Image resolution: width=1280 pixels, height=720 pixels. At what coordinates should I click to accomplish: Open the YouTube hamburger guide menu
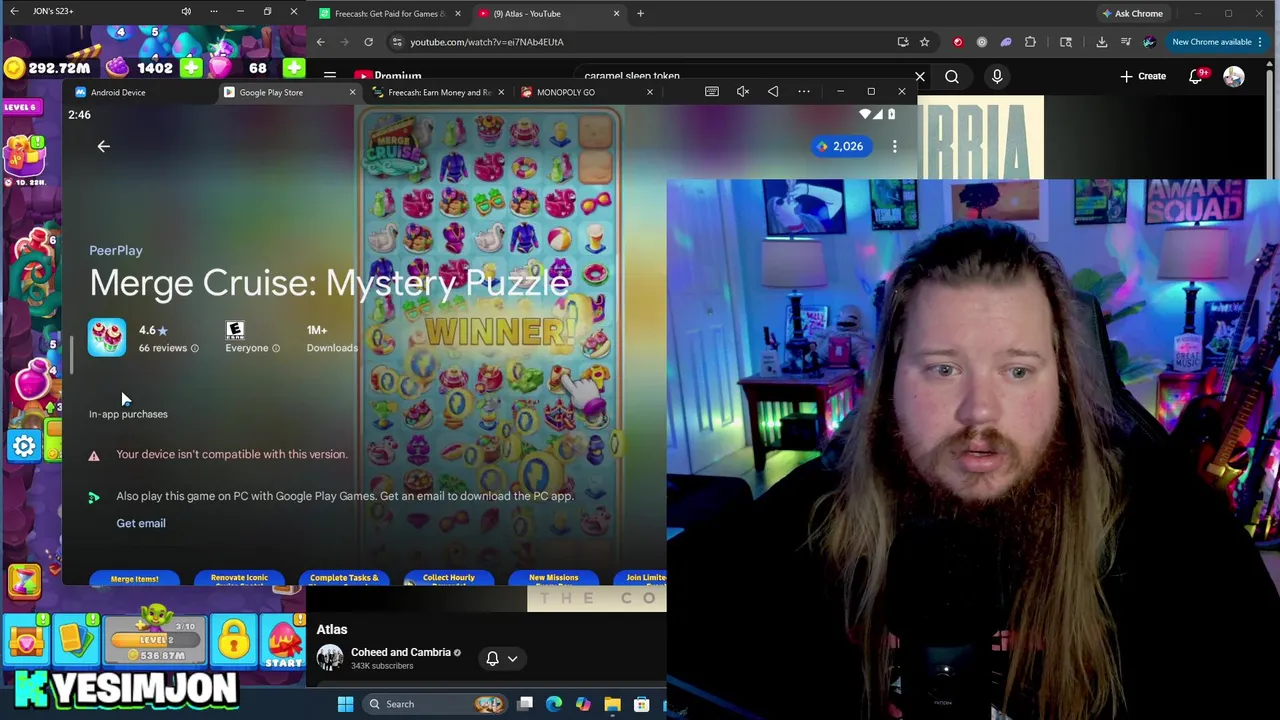(329, 76)
